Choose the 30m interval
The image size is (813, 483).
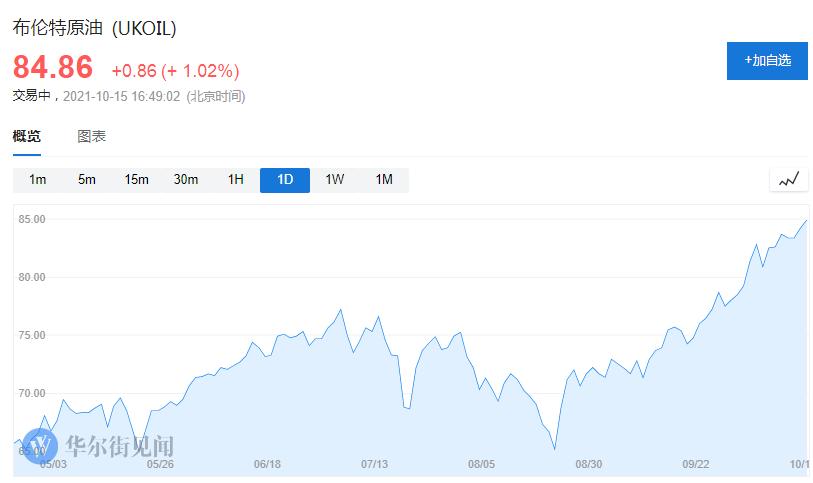point(186,180)
